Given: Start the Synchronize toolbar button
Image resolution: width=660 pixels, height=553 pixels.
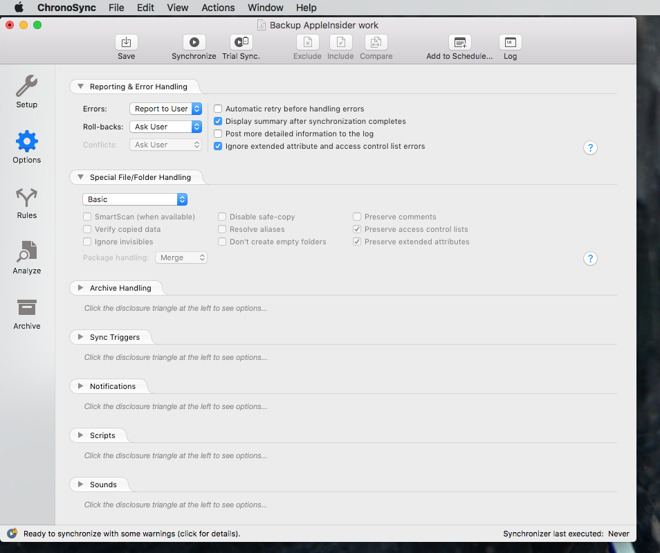Looking at the screenshot, I should [194, 43].
